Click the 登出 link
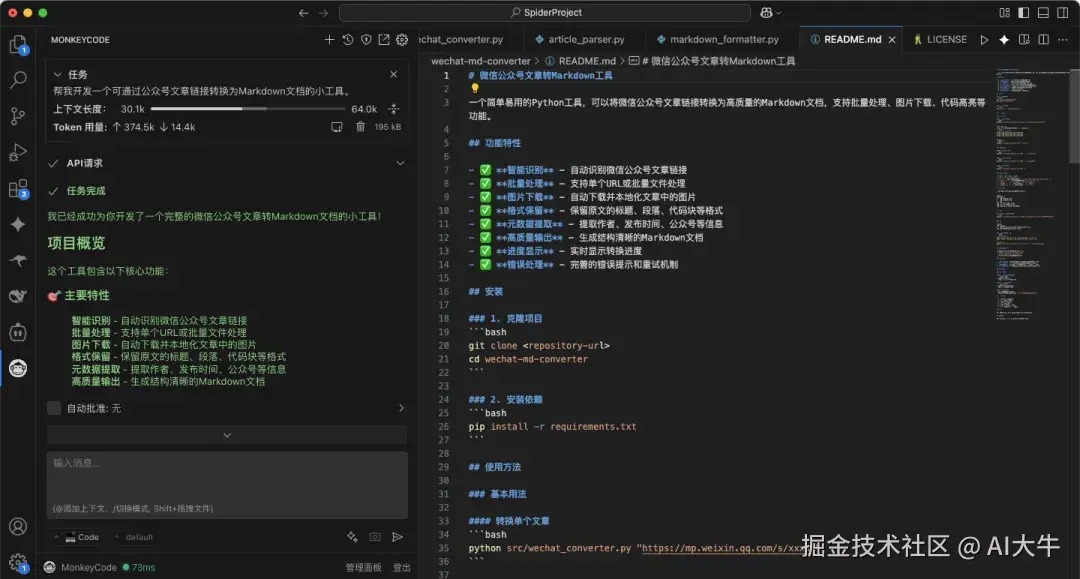This screenshot has width=1080, height=579. point(402,567)
